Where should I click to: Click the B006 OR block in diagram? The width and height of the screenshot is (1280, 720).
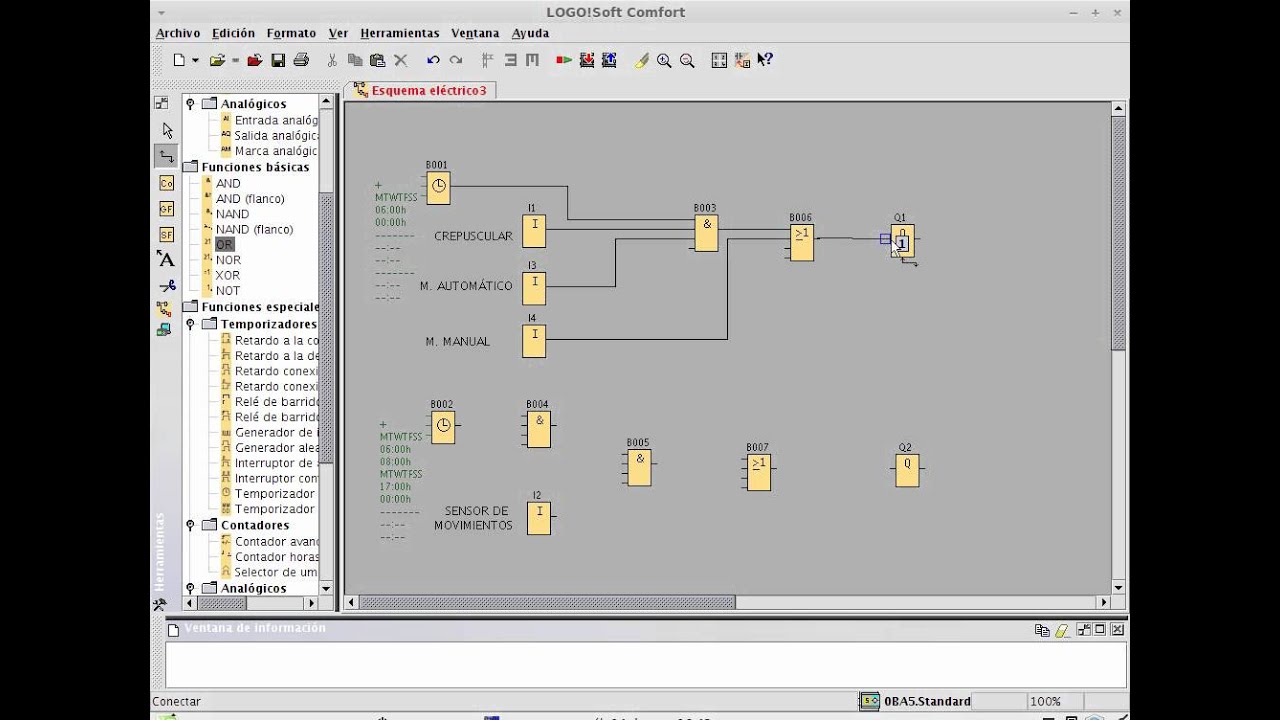[x=801, y=242]
